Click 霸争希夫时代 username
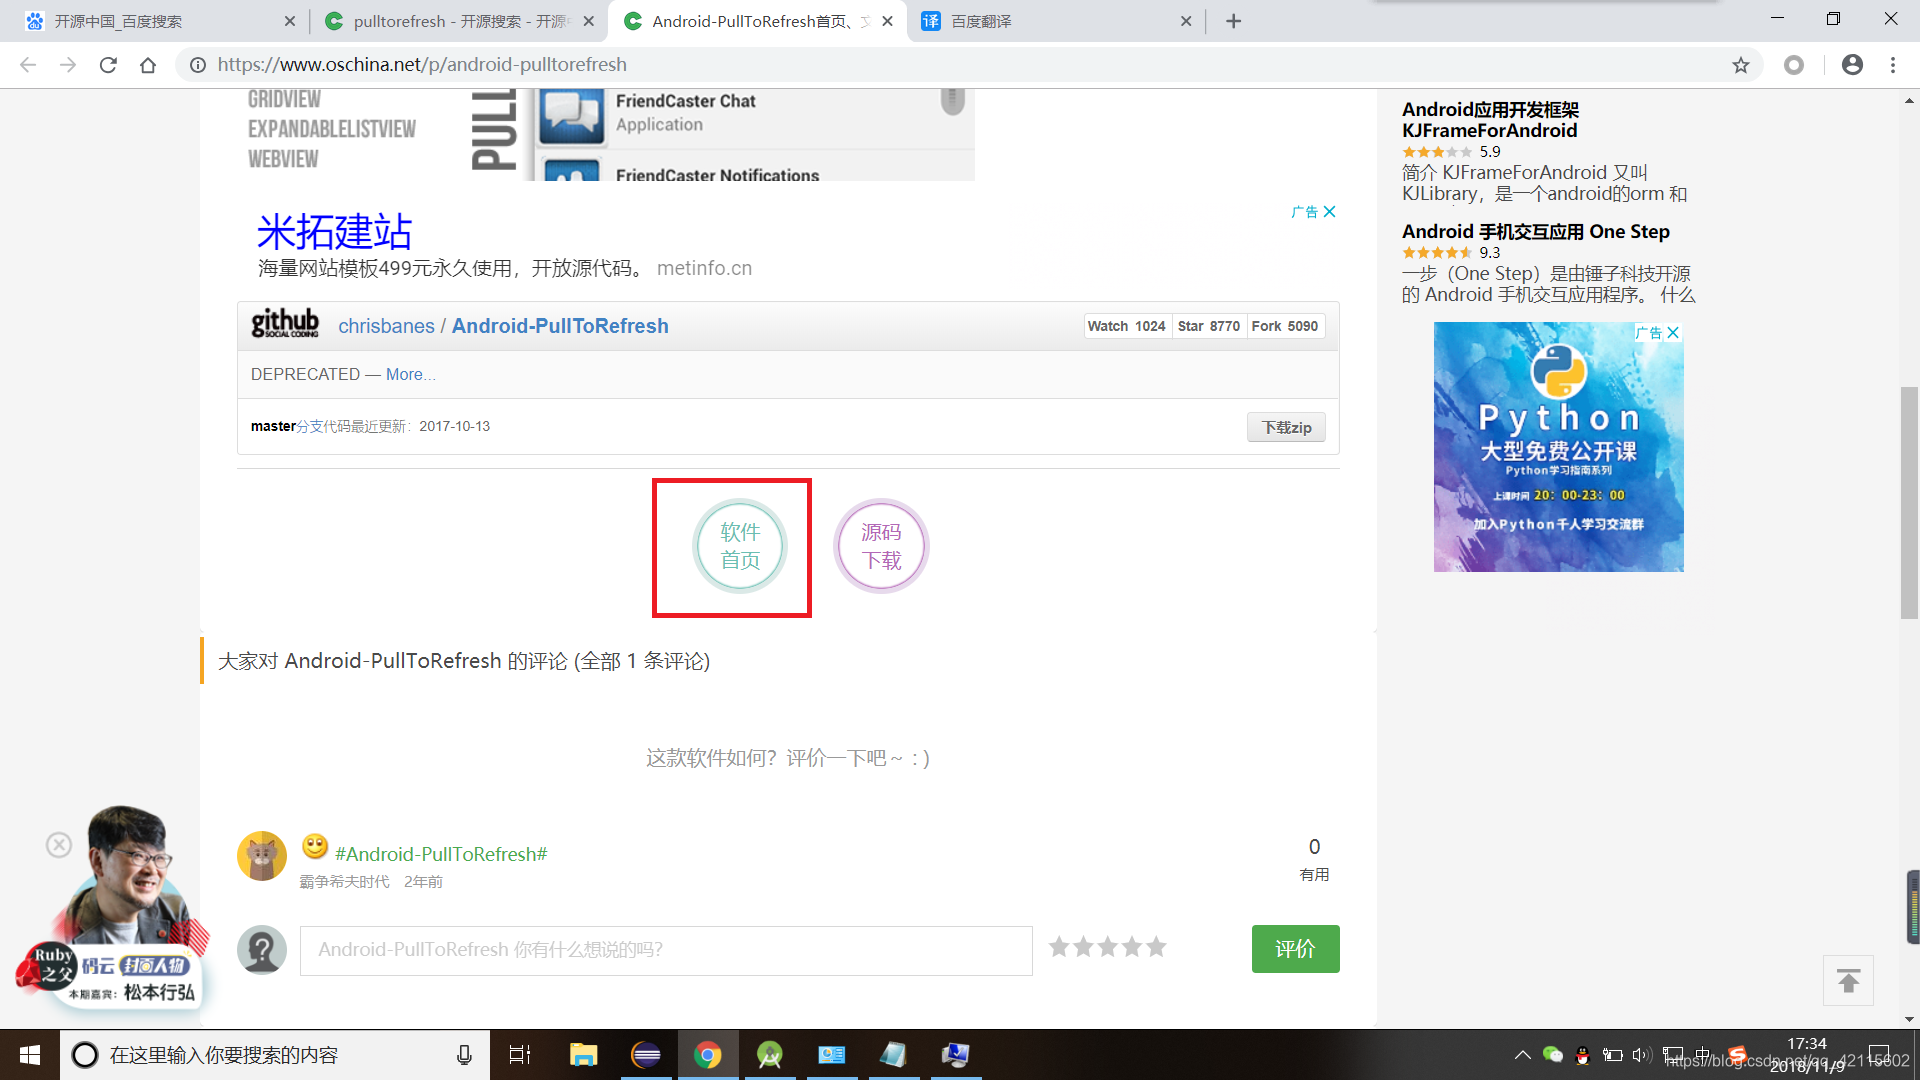Viewport: 1920px width, 1080px height. (x=345, y=882)
